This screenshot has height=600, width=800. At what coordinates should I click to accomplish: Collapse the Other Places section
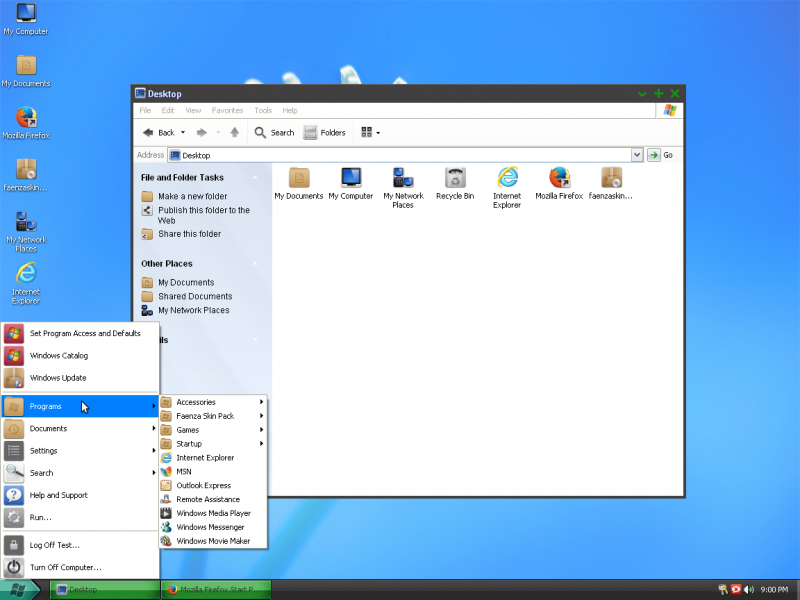[255, 264]
